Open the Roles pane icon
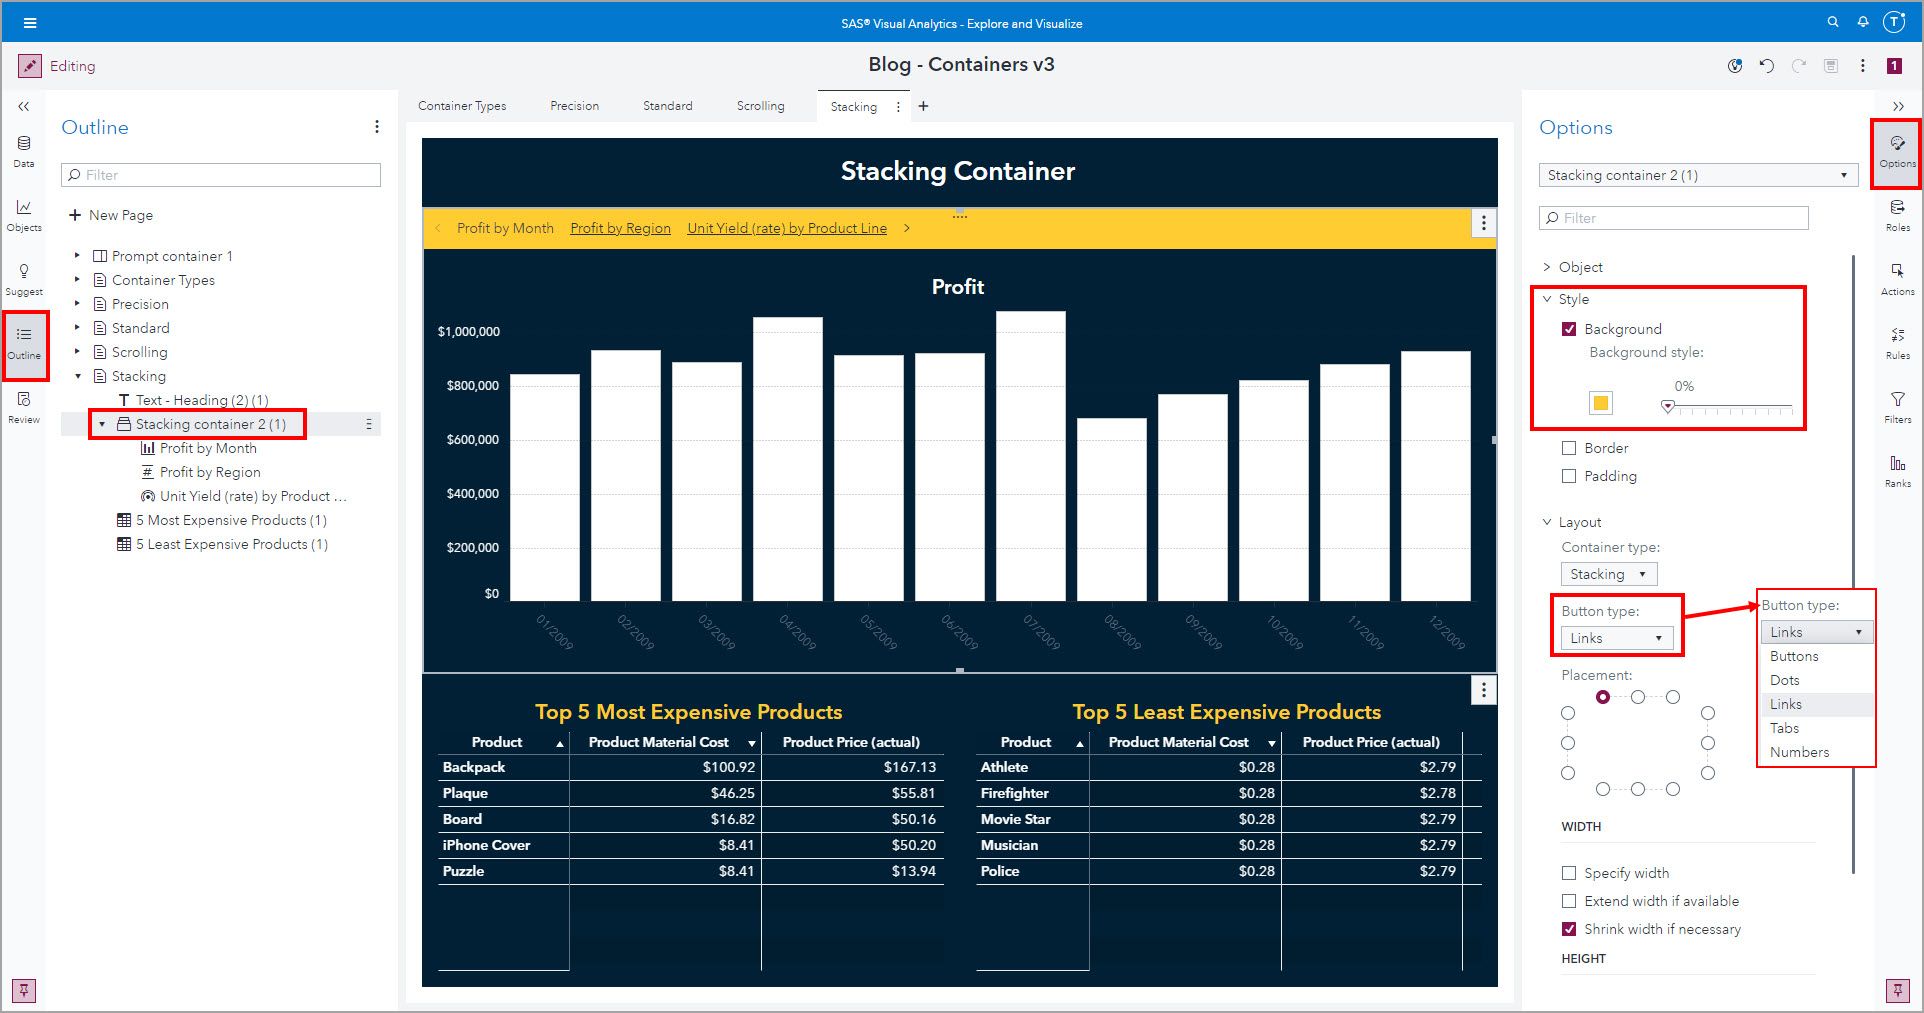The image size is (1924, 1013). tap(1897, 213)
